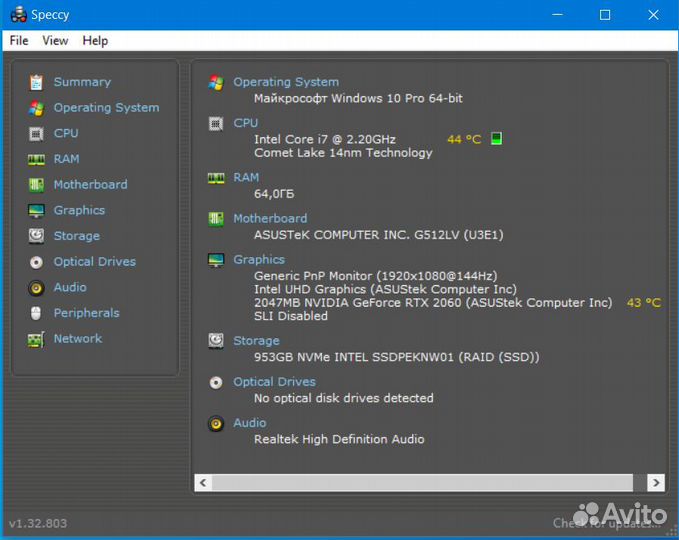Open the Help menu

pyautogui.click(x=95, y=40)
